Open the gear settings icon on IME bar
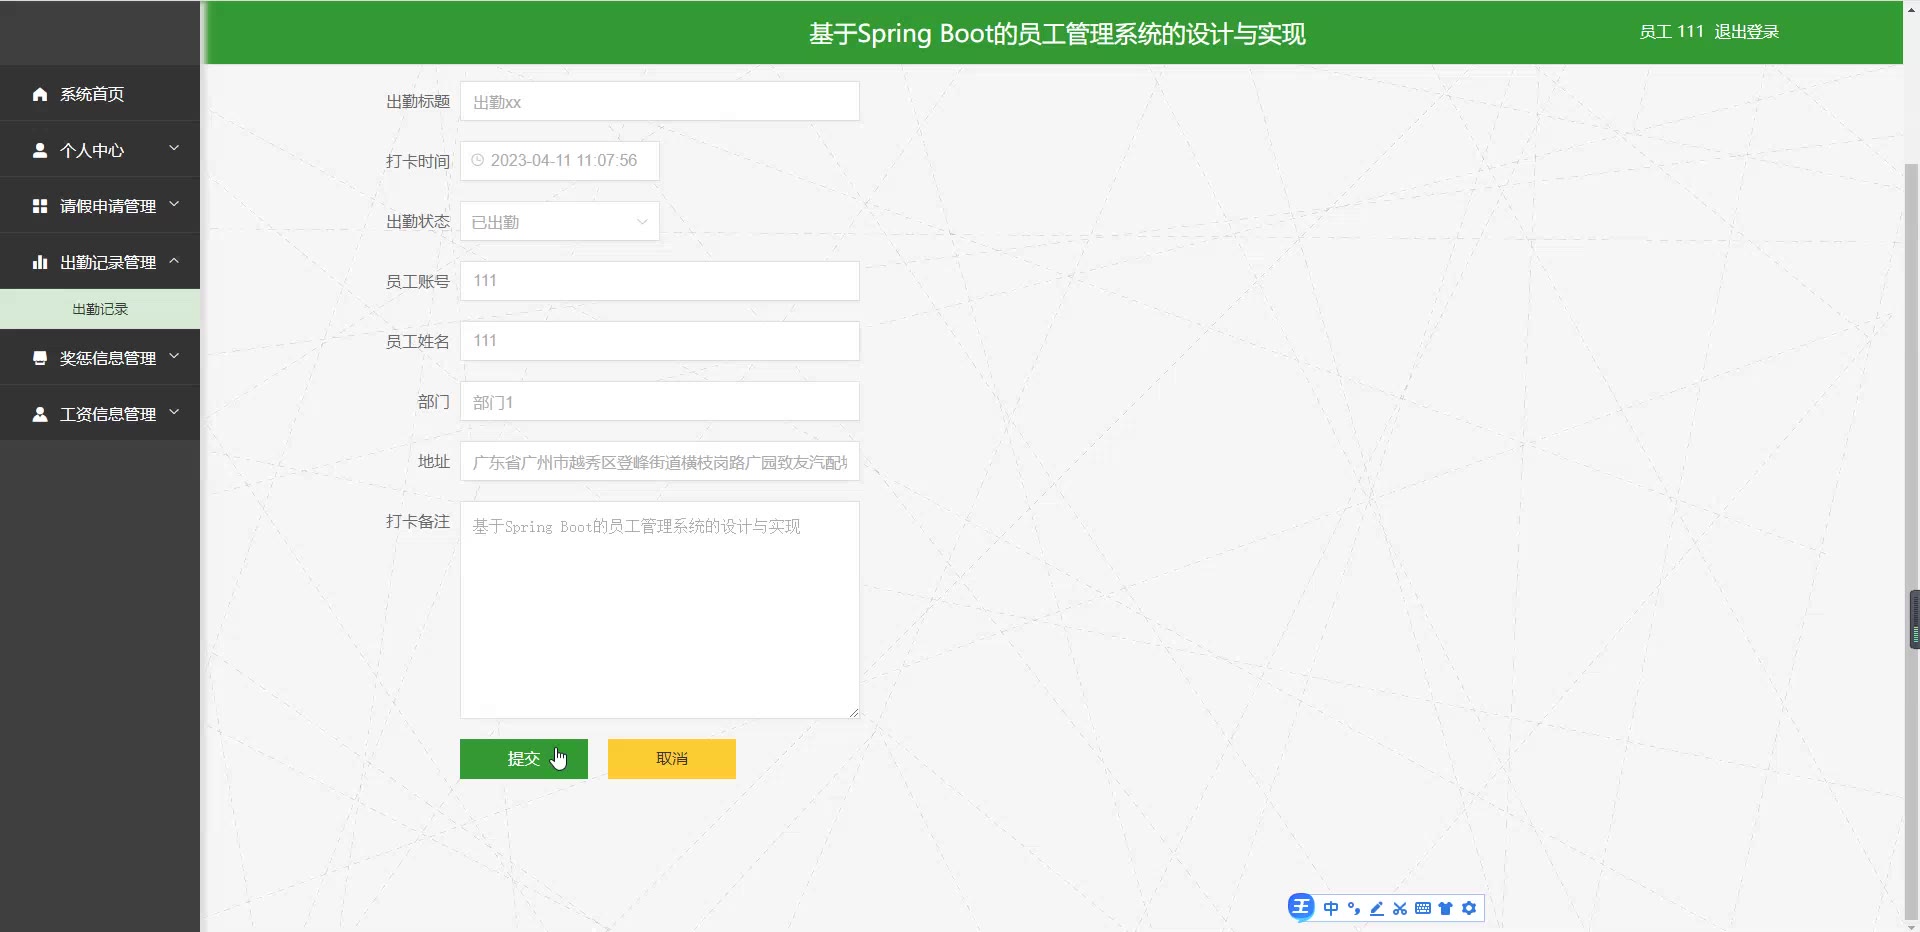Image resolution: width=1920 pixels, height=932 pixels. click(x=1469, y=908)
